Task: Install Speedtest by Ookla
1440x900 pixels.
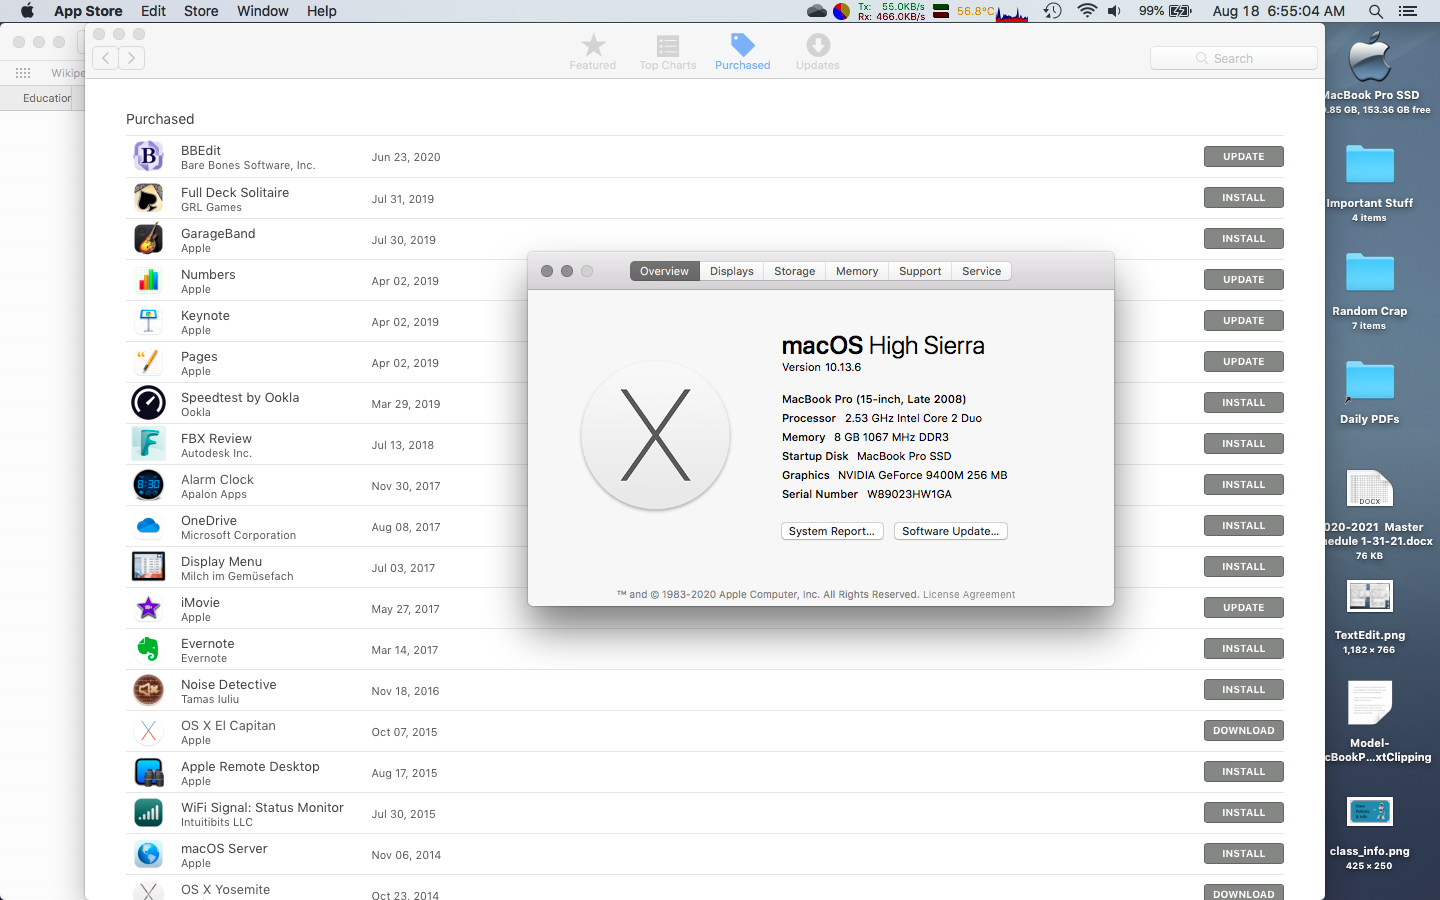Action: click(x=1244, y=403)
